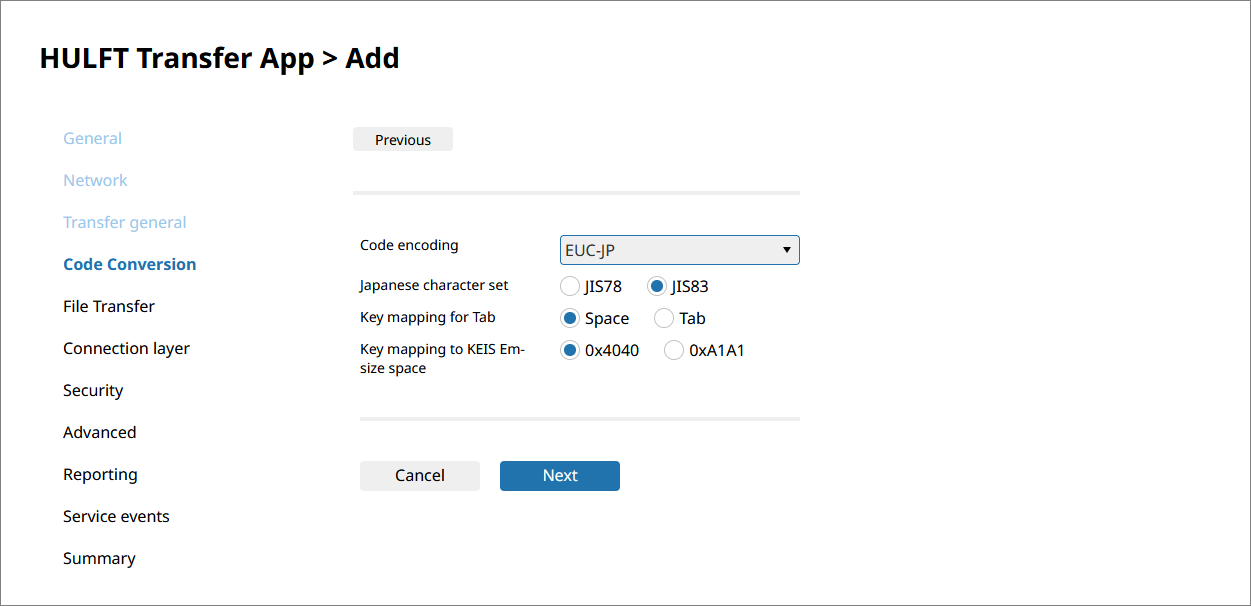Switch to the File Transfer step
The height and width of the screenshot is (606, 1251).
coord(109,307)
